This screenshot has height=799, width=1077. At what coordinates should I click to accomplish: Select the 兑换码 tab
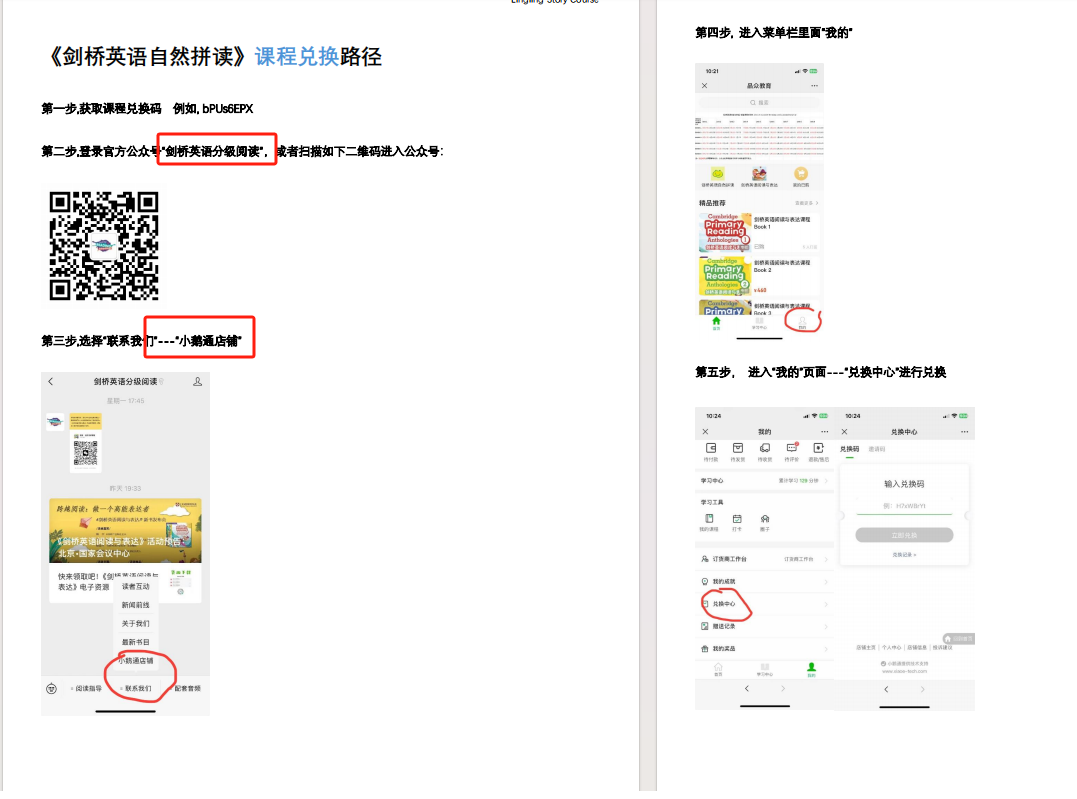(x=850, y=449)
